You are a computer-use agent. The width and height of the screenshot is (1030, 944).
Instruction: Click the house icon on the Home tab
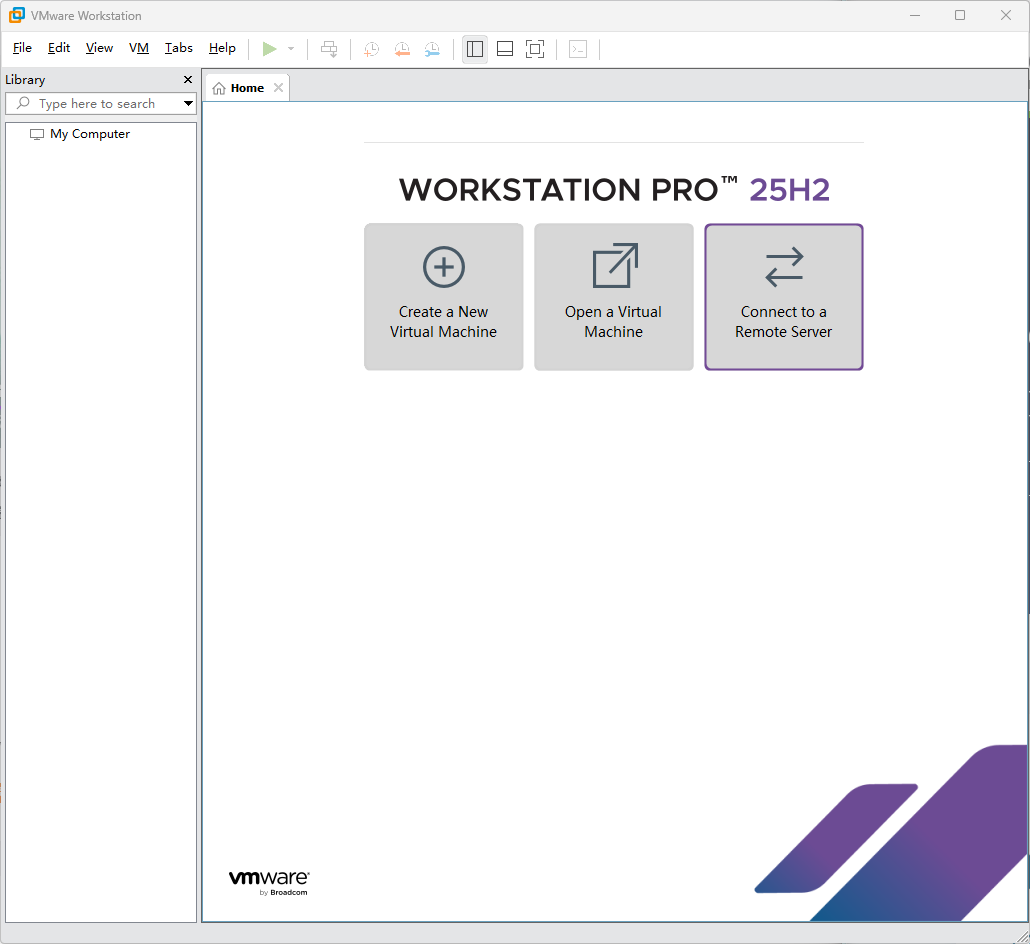pos(219,87)
